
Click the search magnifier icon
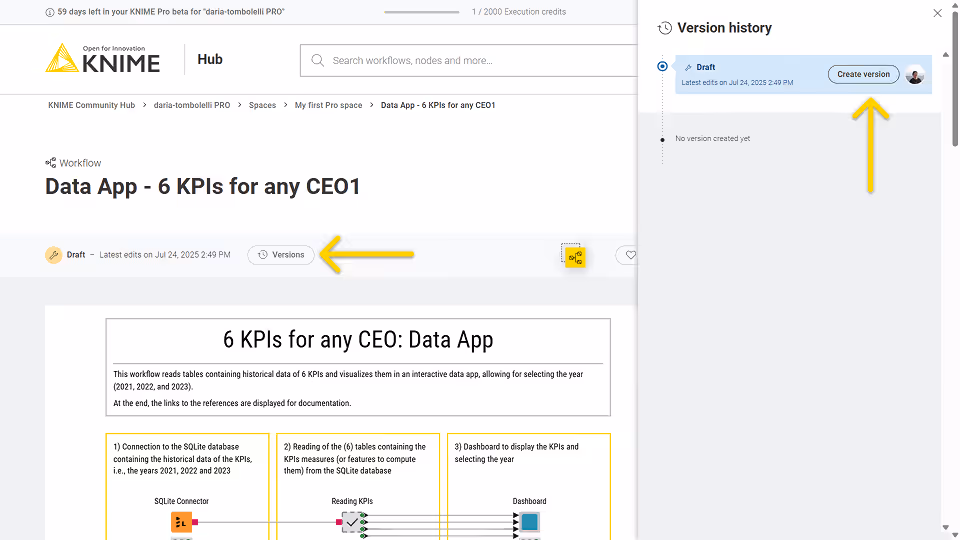click(317, 60)
